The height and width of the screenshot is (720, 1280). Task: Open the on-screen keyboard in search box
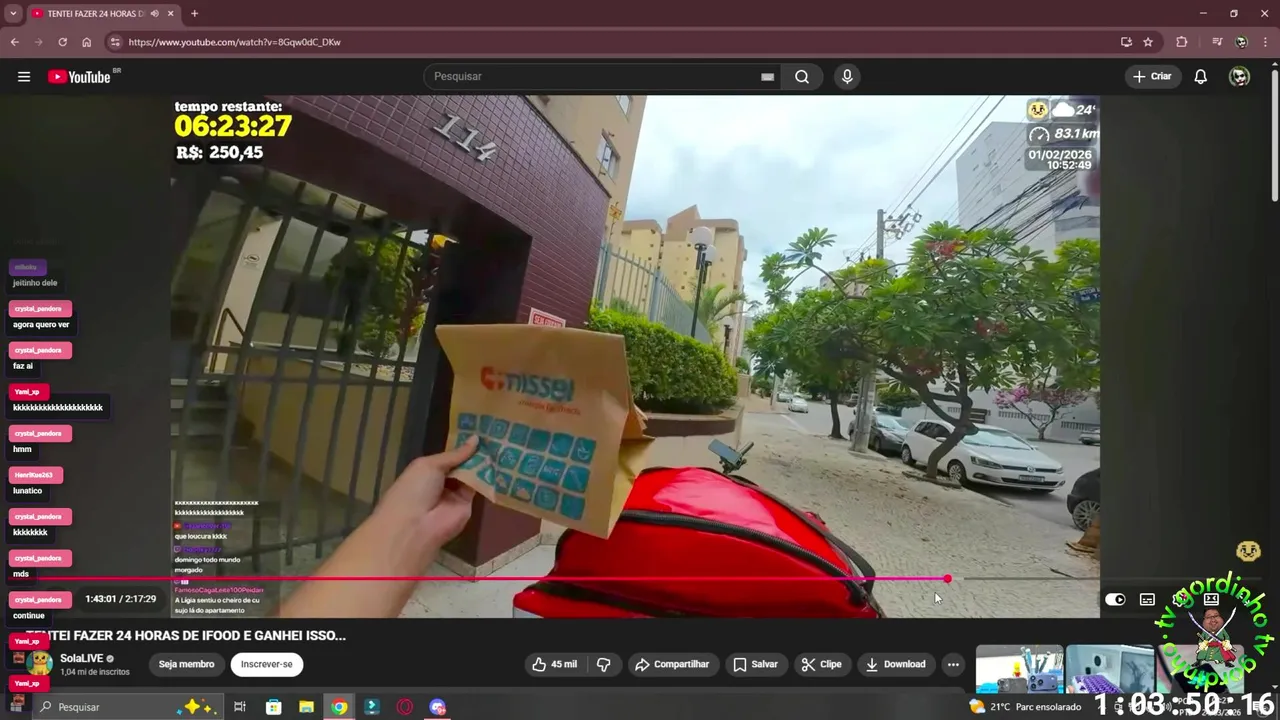[x=767, y=77]
